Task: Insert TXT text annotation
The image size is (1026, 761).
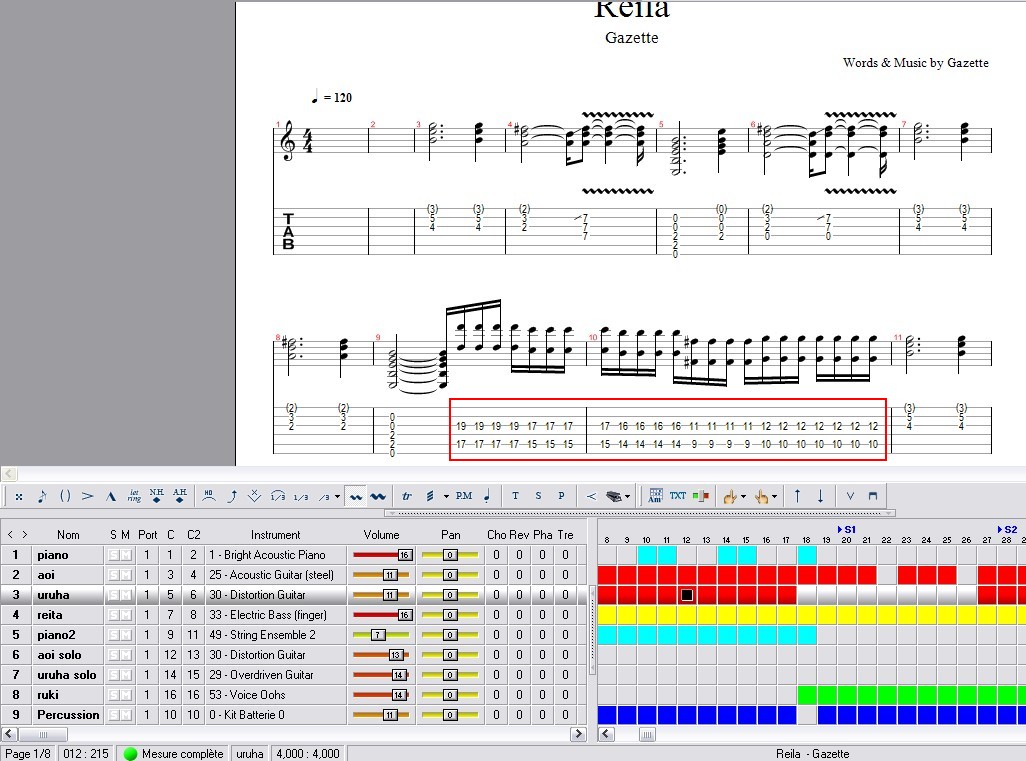Action: tap(678, 496)
